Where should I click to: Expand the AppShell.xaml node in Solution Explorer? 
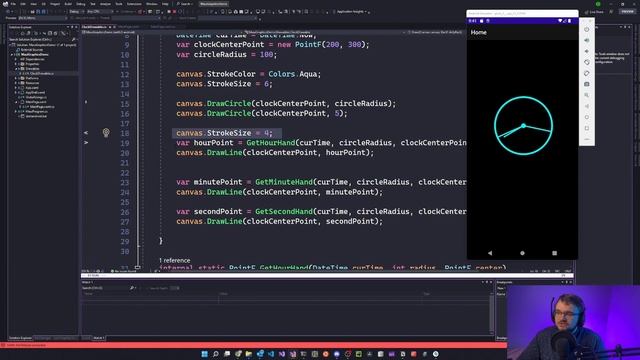point(16,92)
